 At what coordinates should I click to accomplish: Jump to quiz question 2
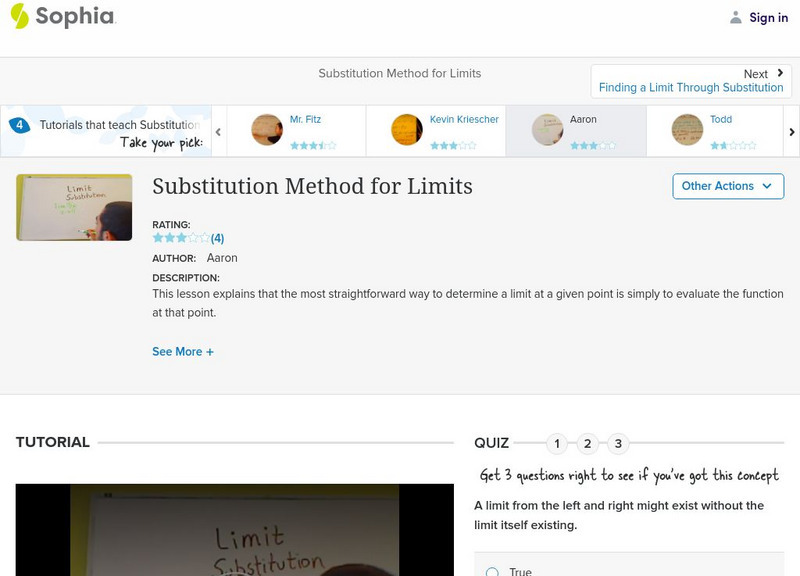[x=588, y=443]
